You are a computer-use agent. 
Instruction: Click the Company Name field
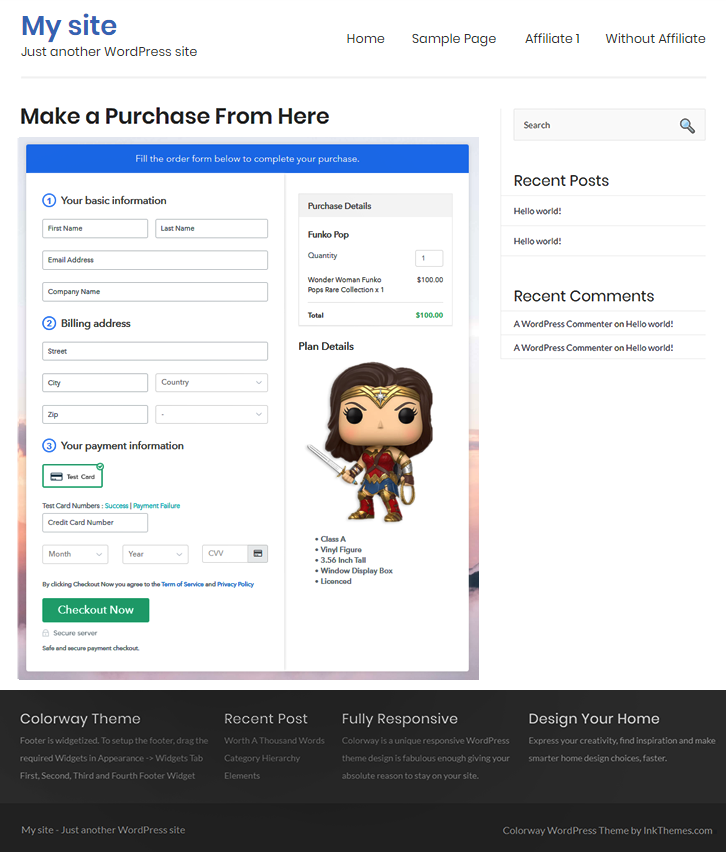point(155,292)
